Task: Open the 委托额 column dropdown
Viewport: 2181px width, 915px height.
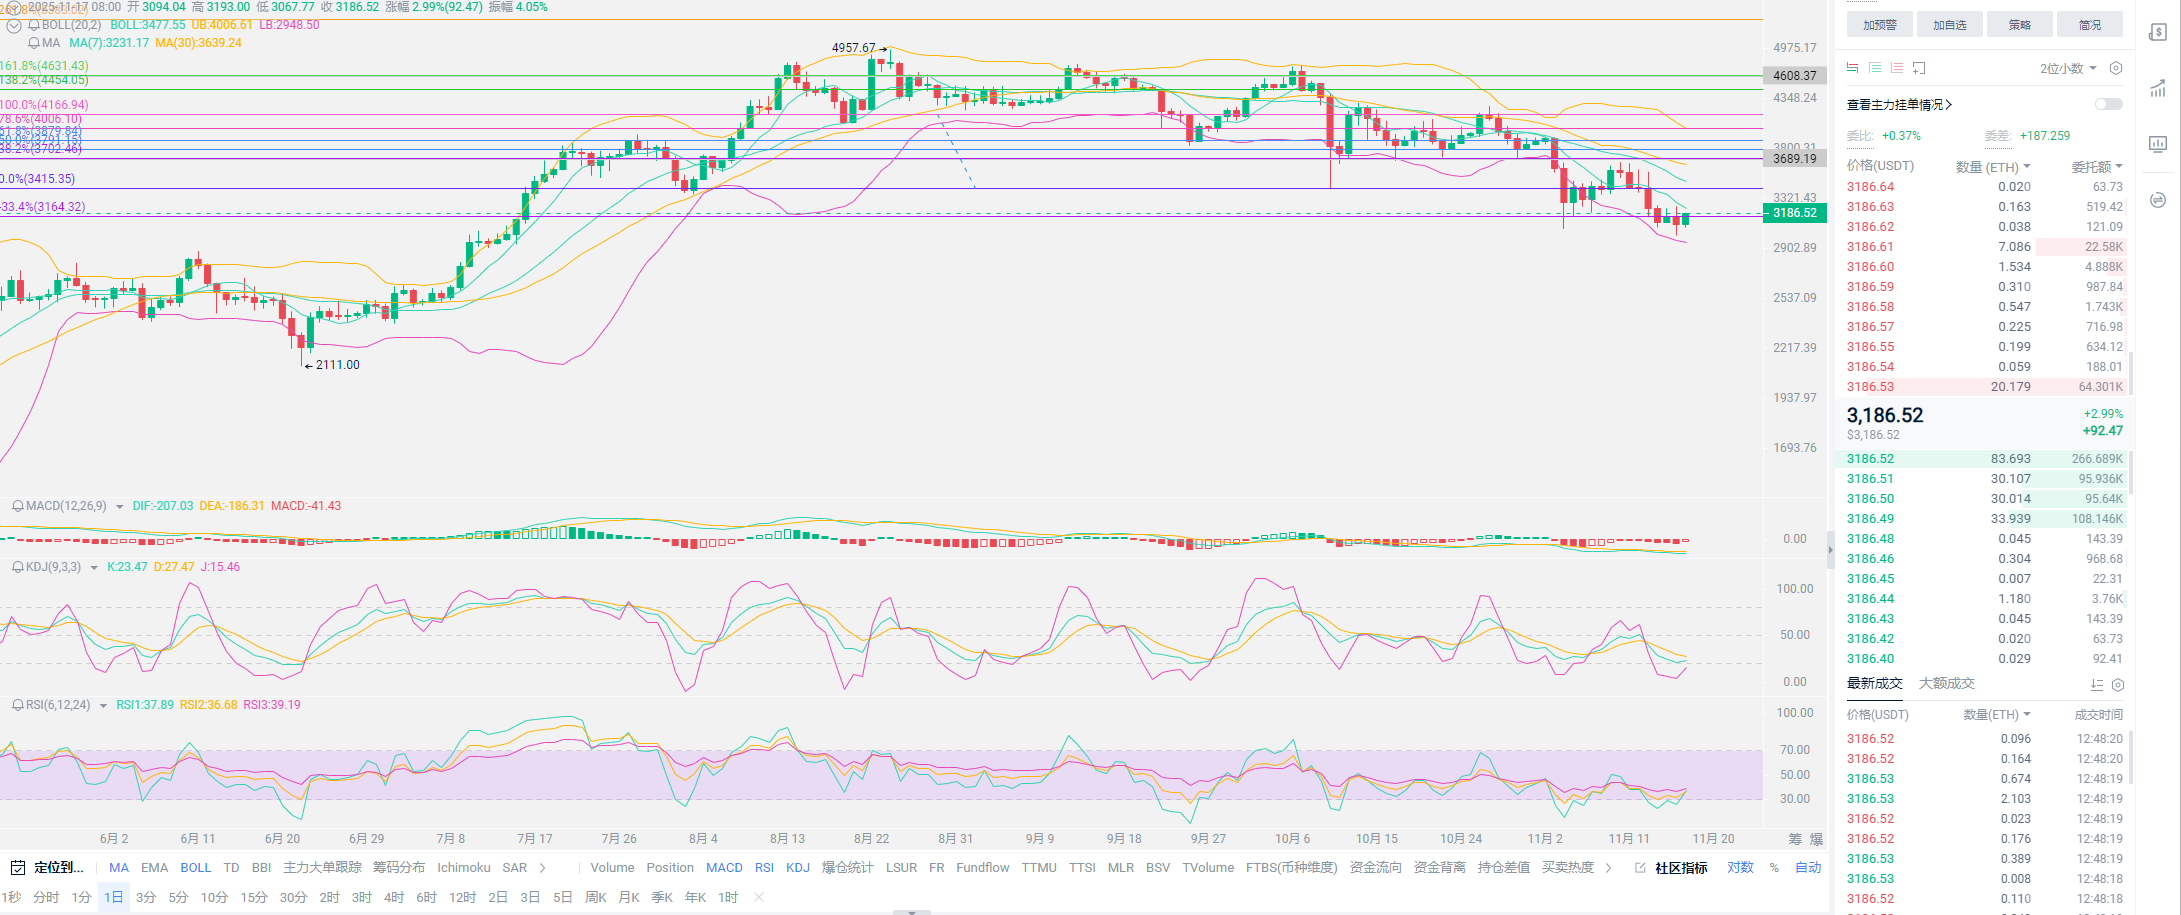Action: pos(2096,167)
